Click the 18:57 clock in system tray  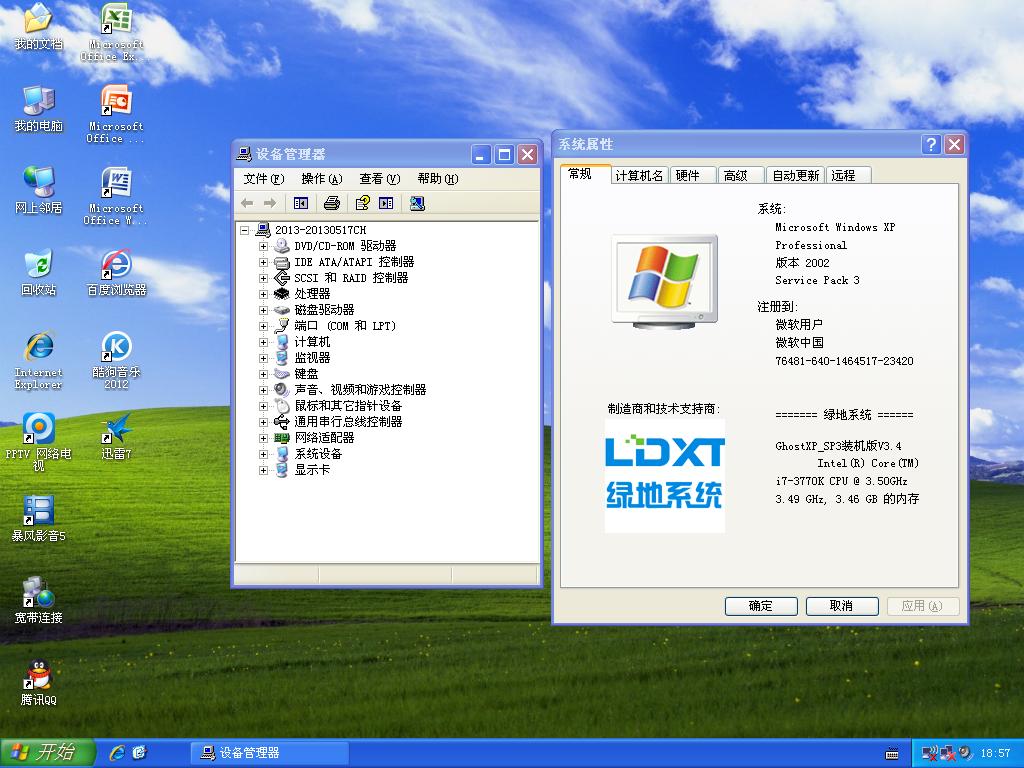coord(995,754)
